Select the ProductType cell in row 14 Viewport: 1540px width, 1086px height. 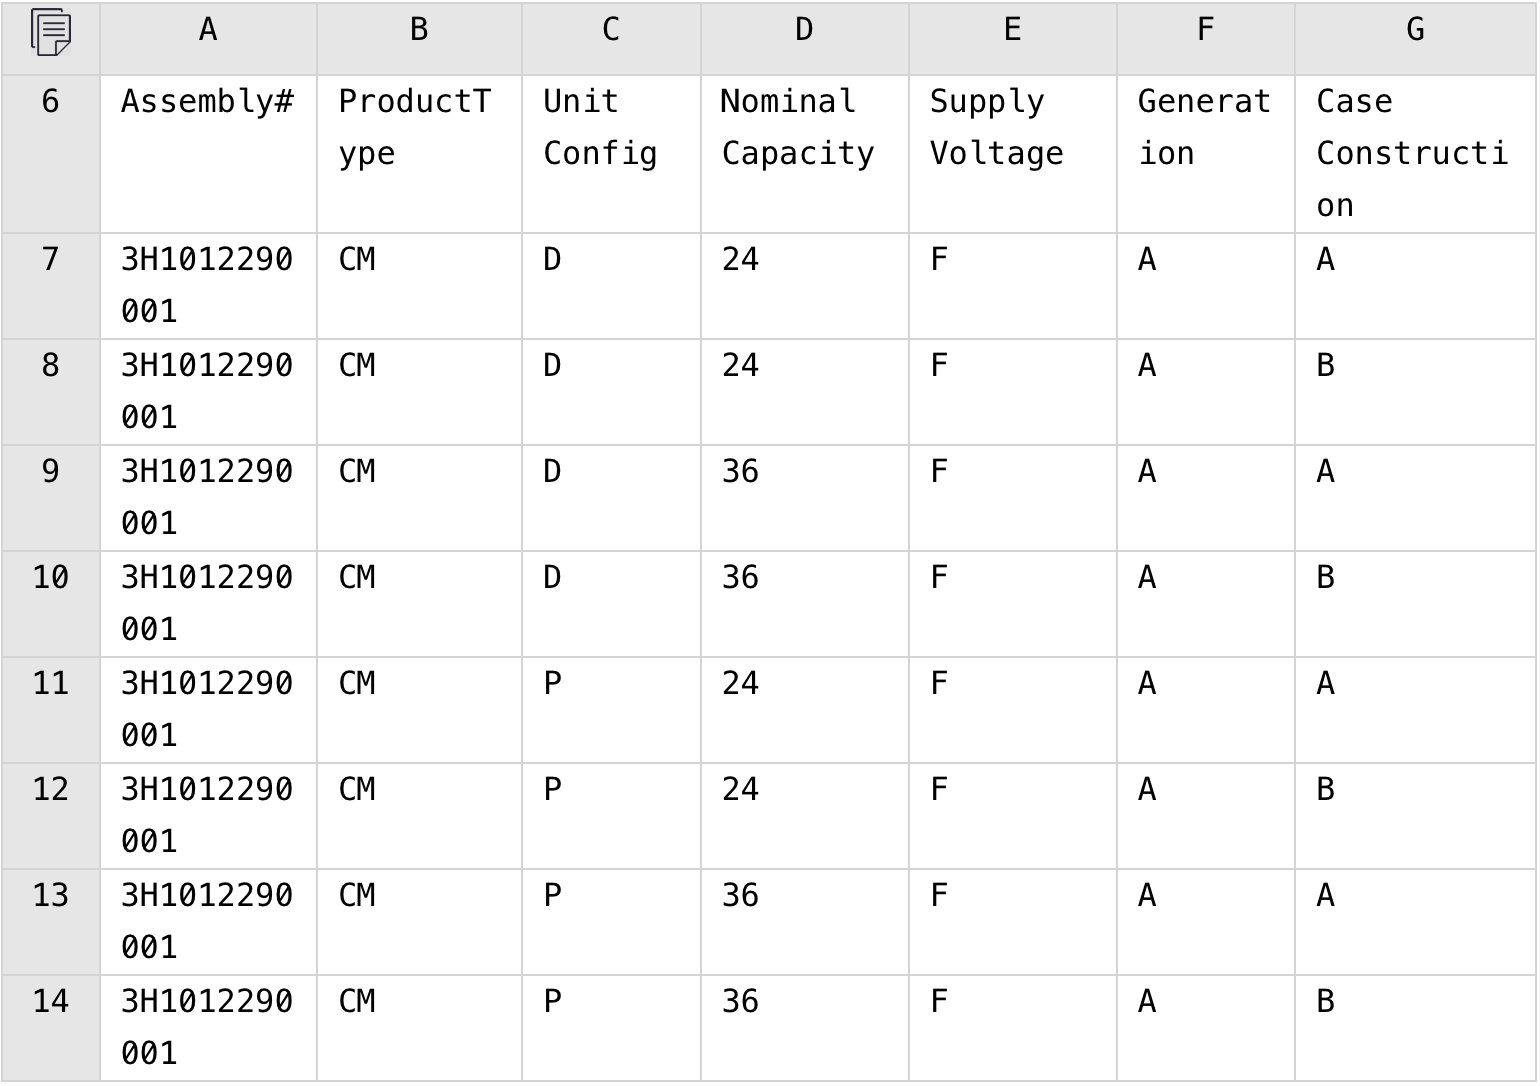point(419,1028)
